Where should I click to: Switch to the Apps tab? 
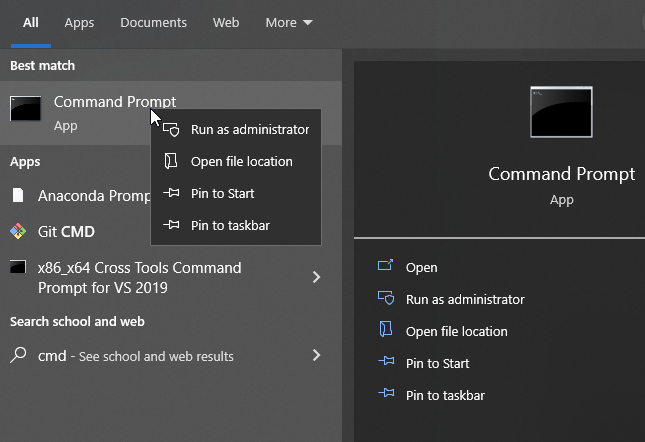click(79, 22)
